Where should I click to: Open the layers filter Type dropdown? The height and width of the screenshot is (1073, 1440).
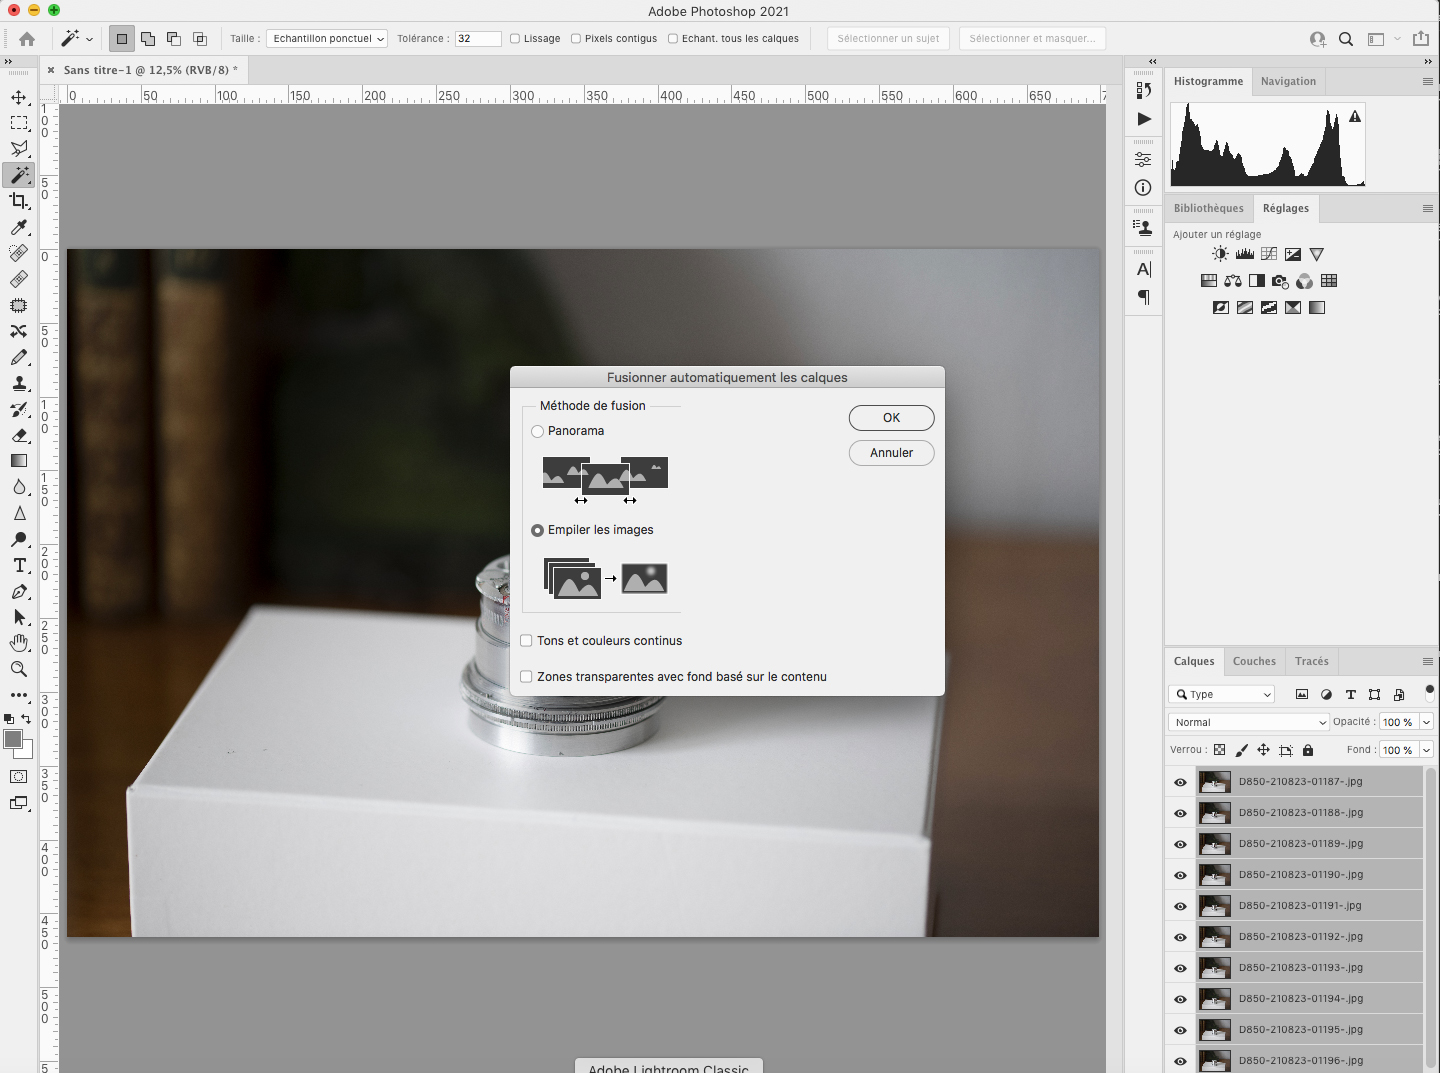coord(1221,694)
